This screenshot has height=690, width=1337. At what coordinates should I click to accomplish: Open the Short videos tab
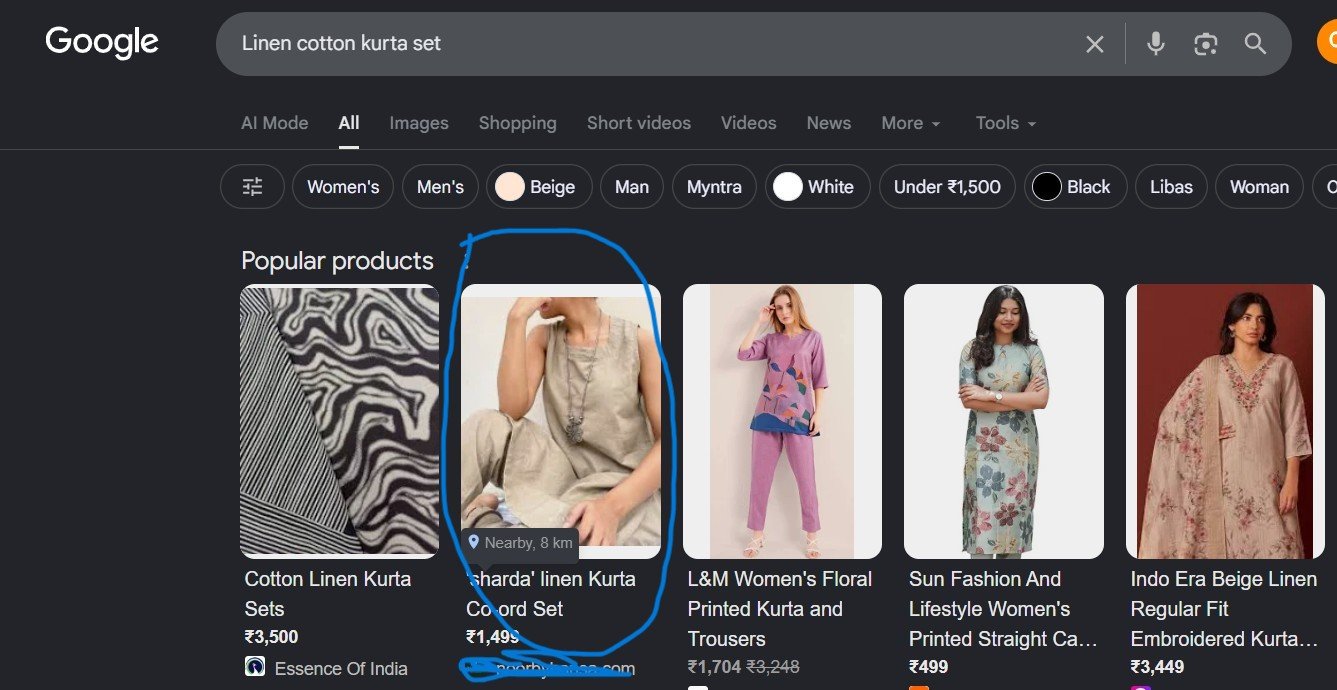click(639, 123)
